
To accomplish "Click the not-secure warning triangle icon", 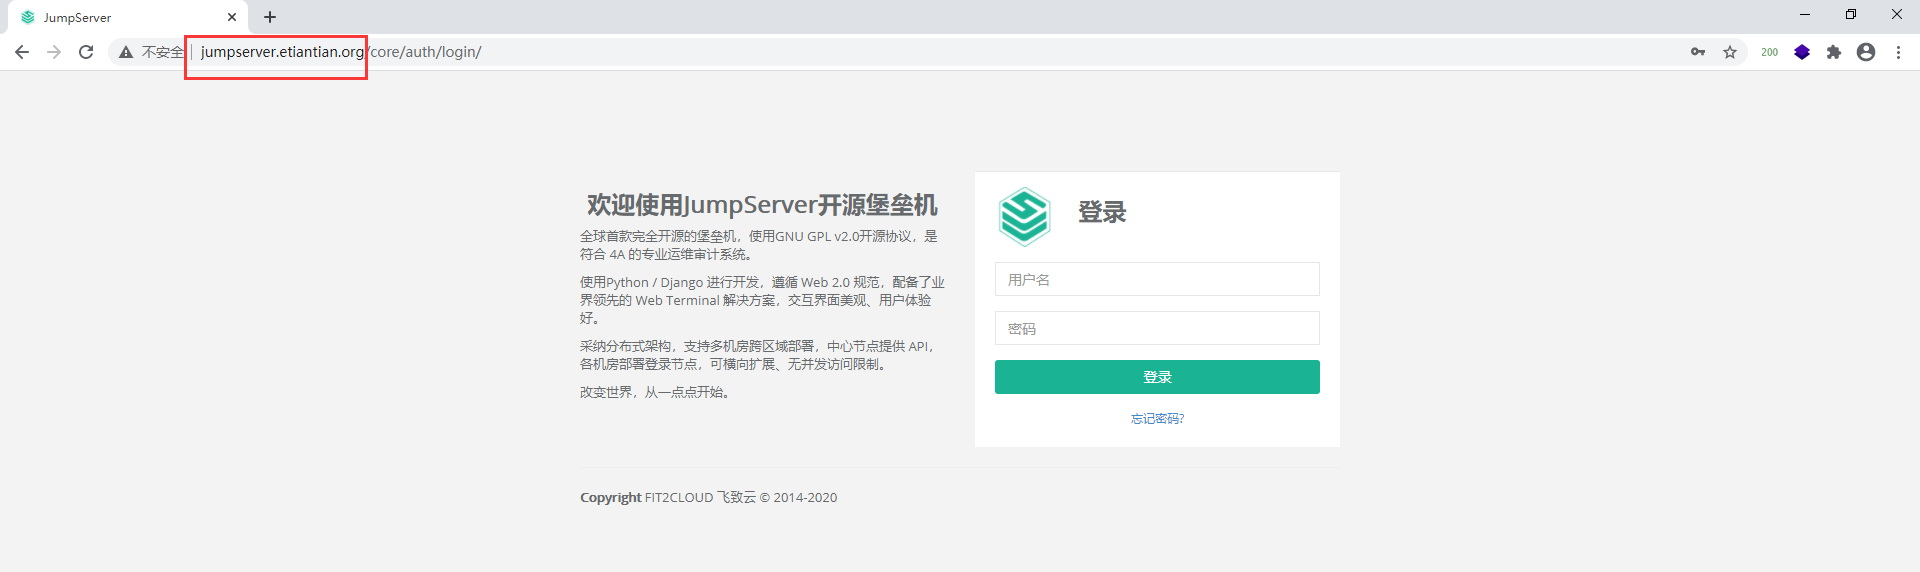I will pos(126,52).
